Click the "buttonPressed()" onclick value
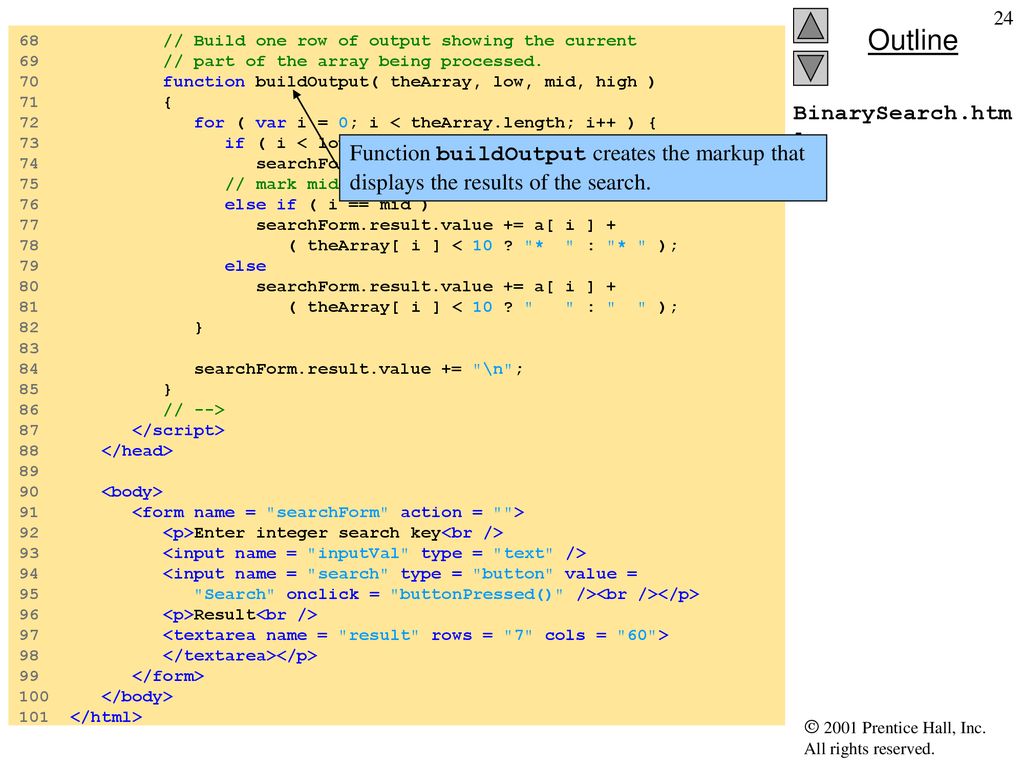Viewport: 1024px width, 768px height. [x=477, y=594]
